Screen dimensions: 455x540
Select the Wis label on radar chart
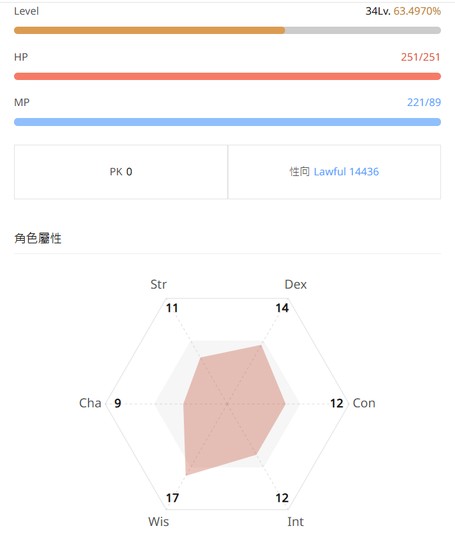pyautogui.click(x=158, y=521)
